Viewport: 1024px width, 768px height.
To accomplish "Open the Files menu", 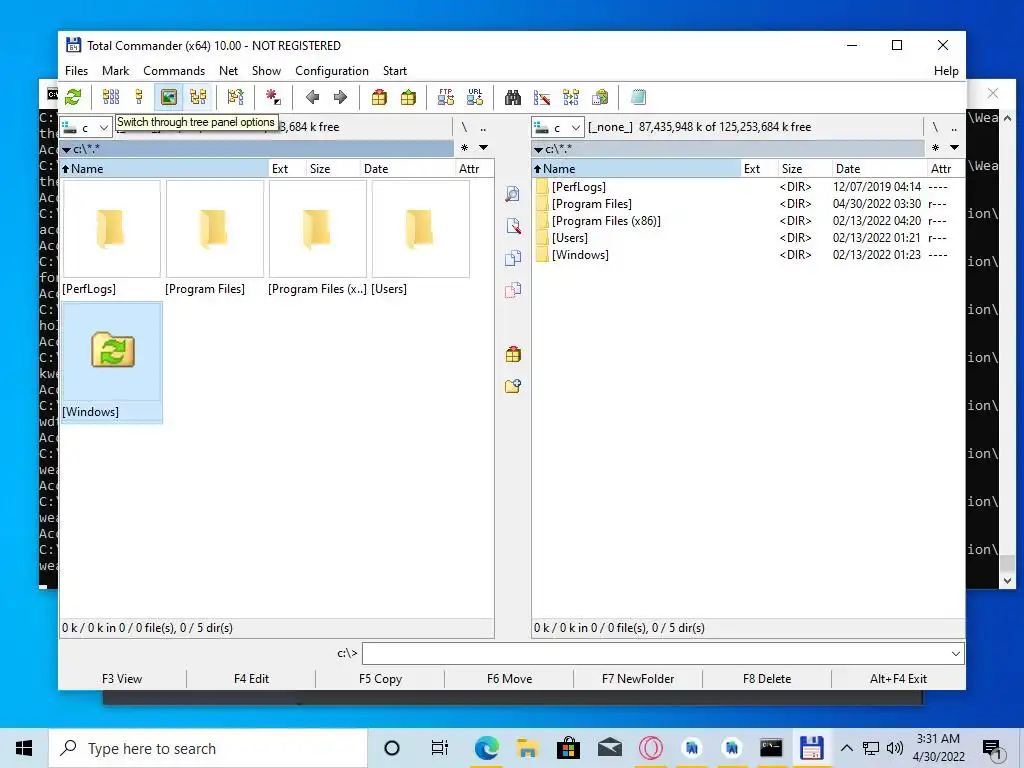I will [x=76, y=71].
